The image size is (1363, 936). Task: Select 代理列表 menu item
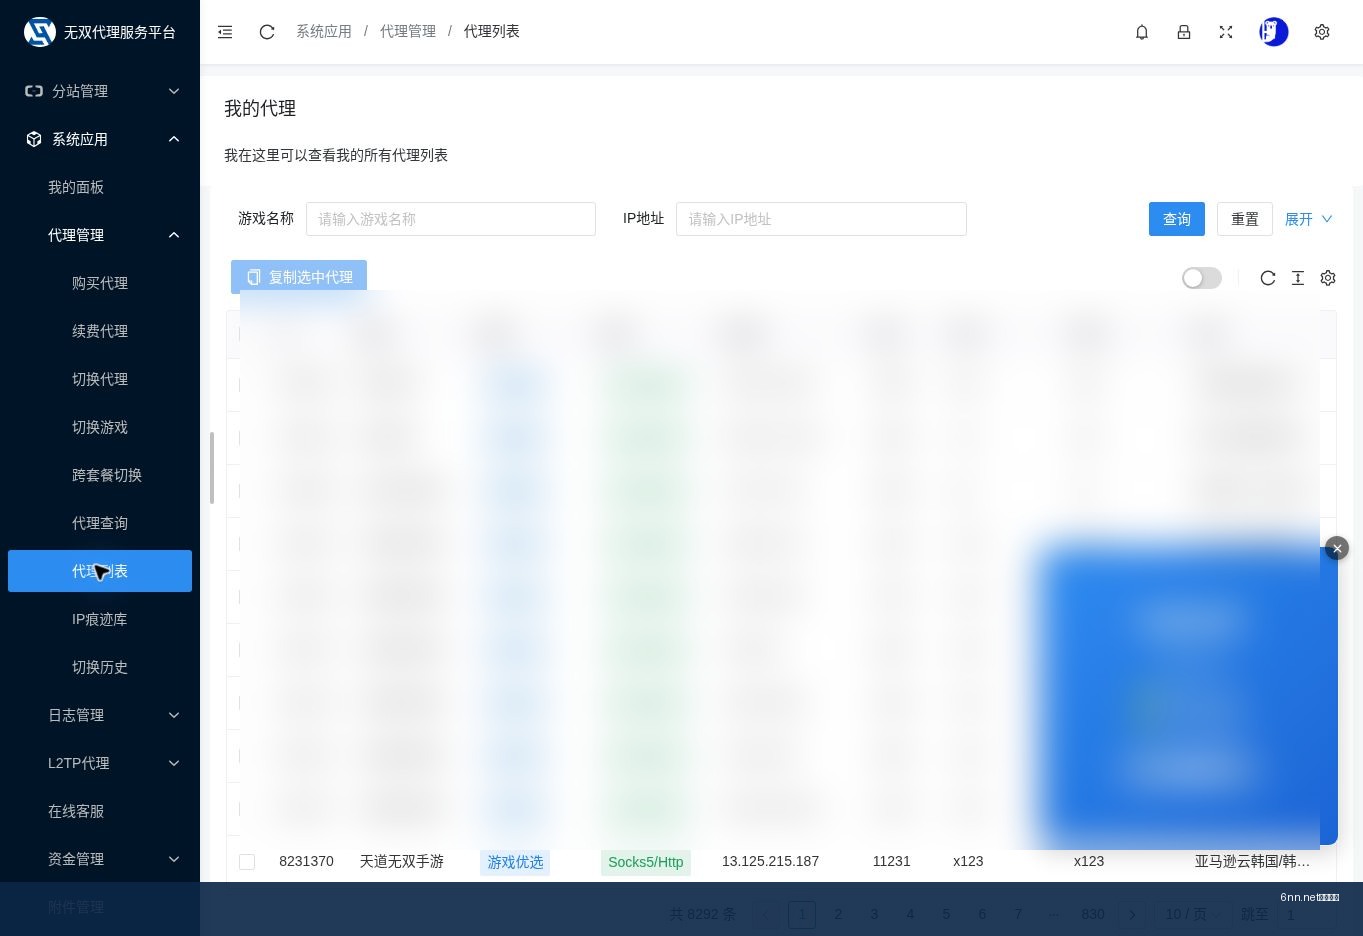pos(100,571)
